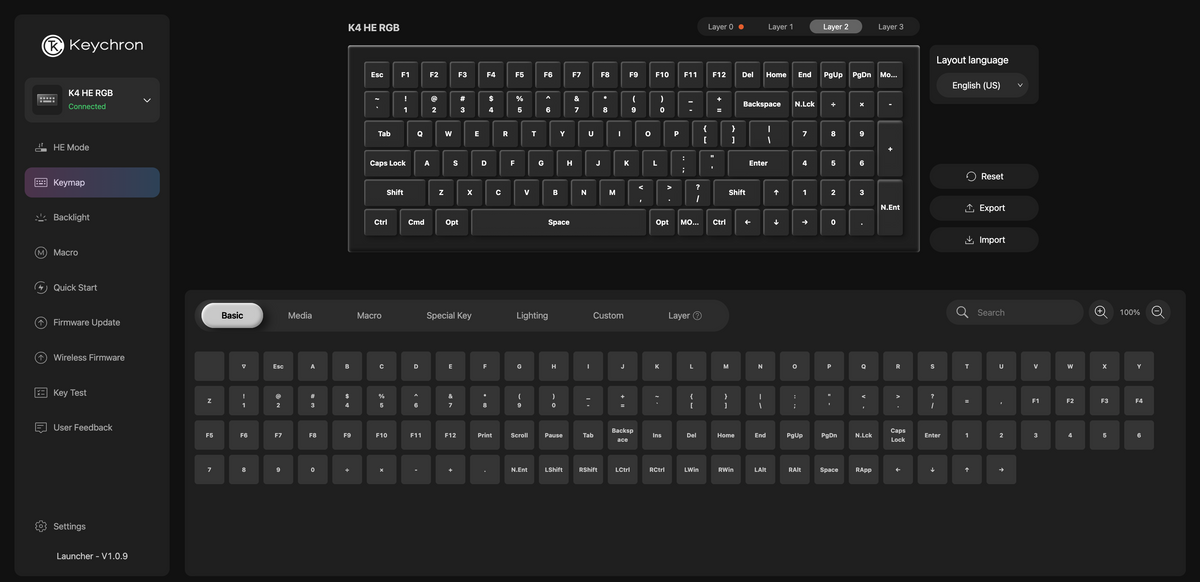The height and width of the screenshot is (582, 1200).
Task: Choose the RApp keycode in the list
Action: coord(864,470)
